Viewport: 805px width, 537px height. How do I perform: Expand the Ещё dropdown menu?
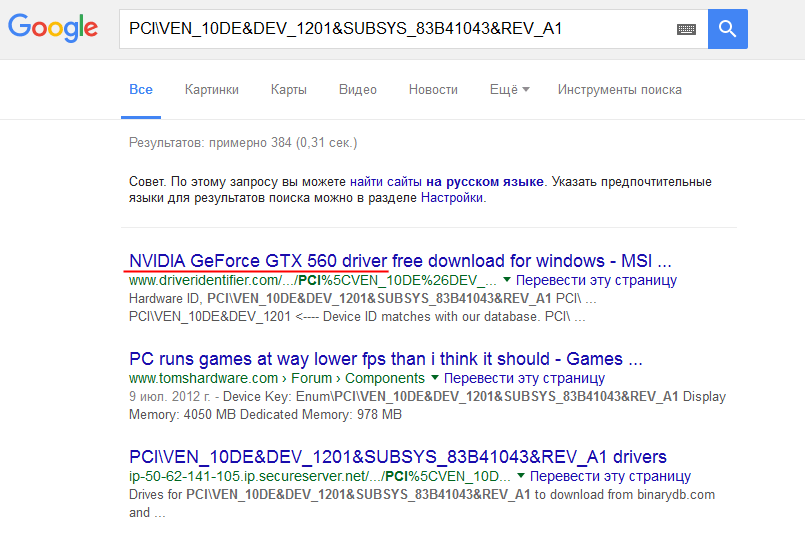point(509,90)
